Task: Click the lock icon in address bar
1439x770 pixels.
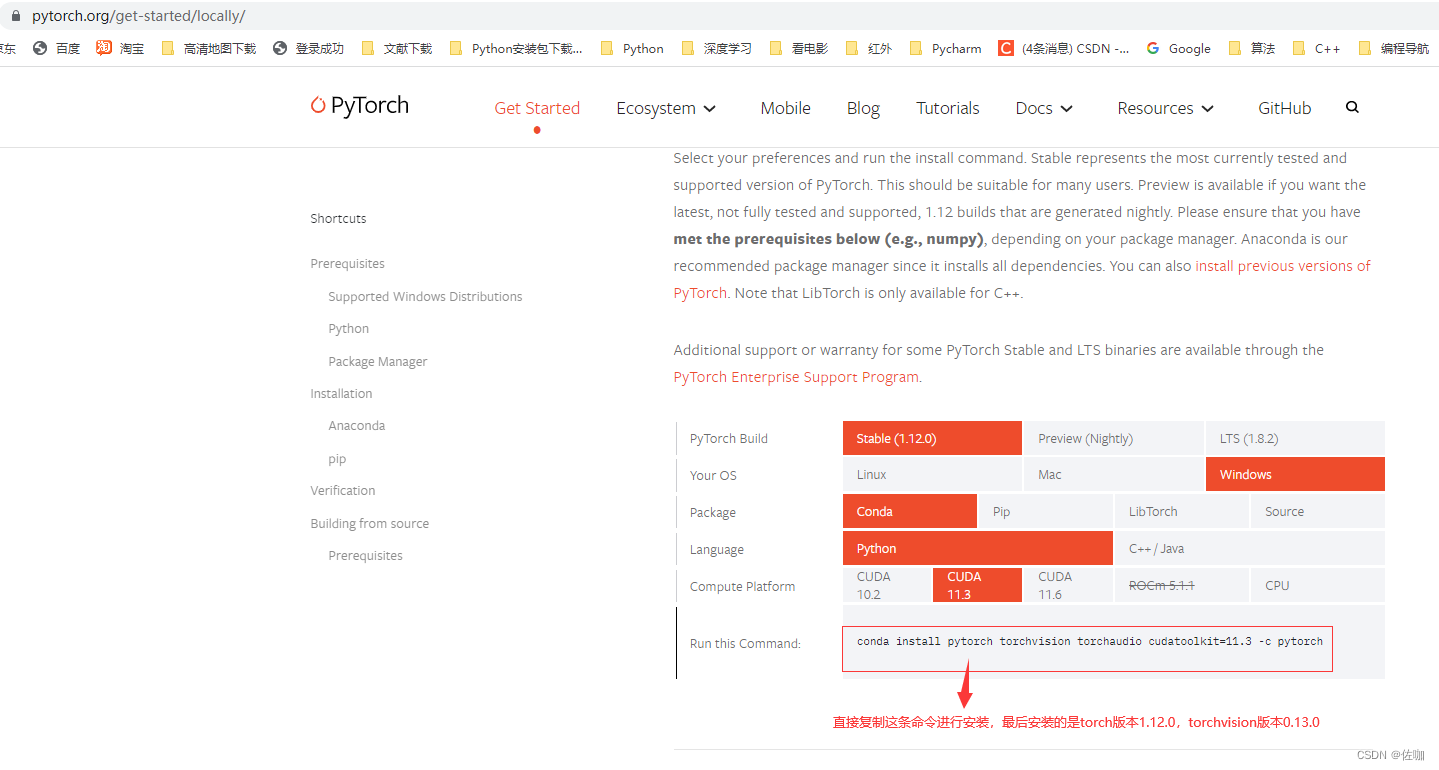Action: tap(15, 16)
